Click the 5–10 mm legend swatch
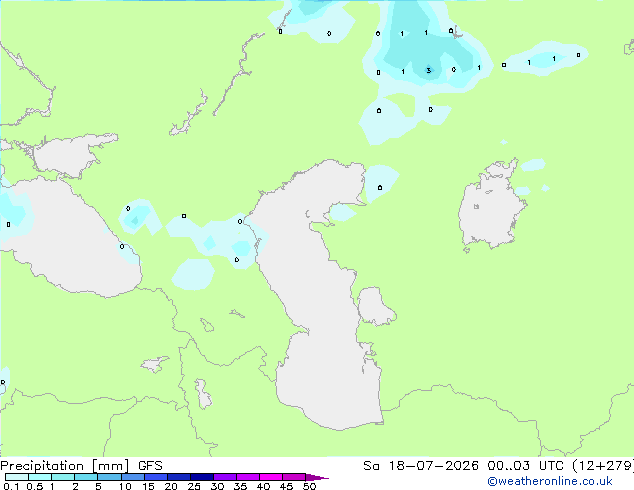The width and height of the screenshot is (634, 490). [x=109, y=477]
